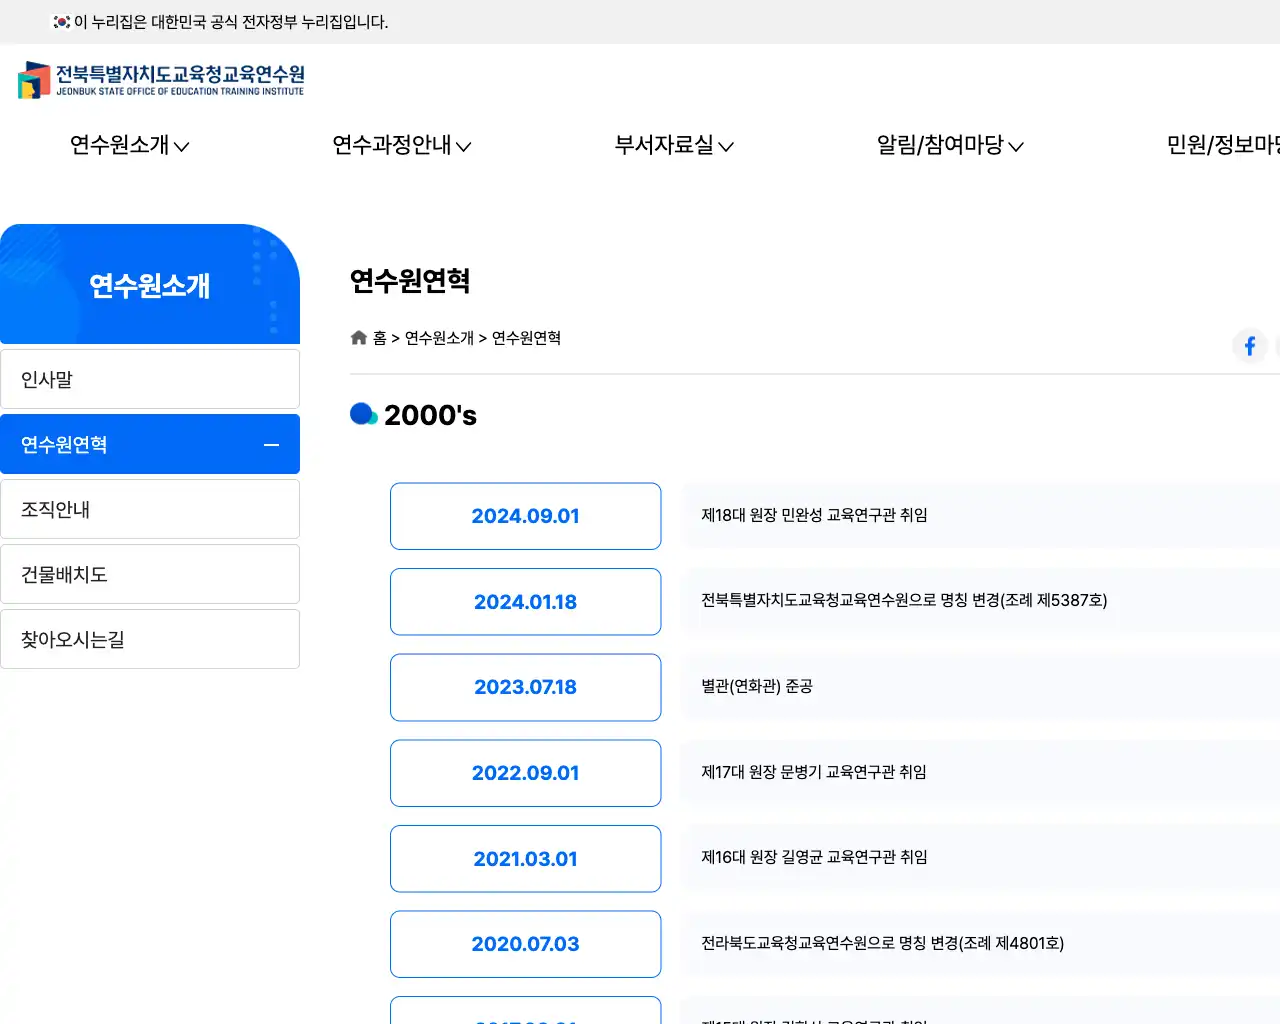Viewport: 1280px width, 1024px height.
Task: Expand the 알림/참여마당 navigation menu
Action: 948,146
